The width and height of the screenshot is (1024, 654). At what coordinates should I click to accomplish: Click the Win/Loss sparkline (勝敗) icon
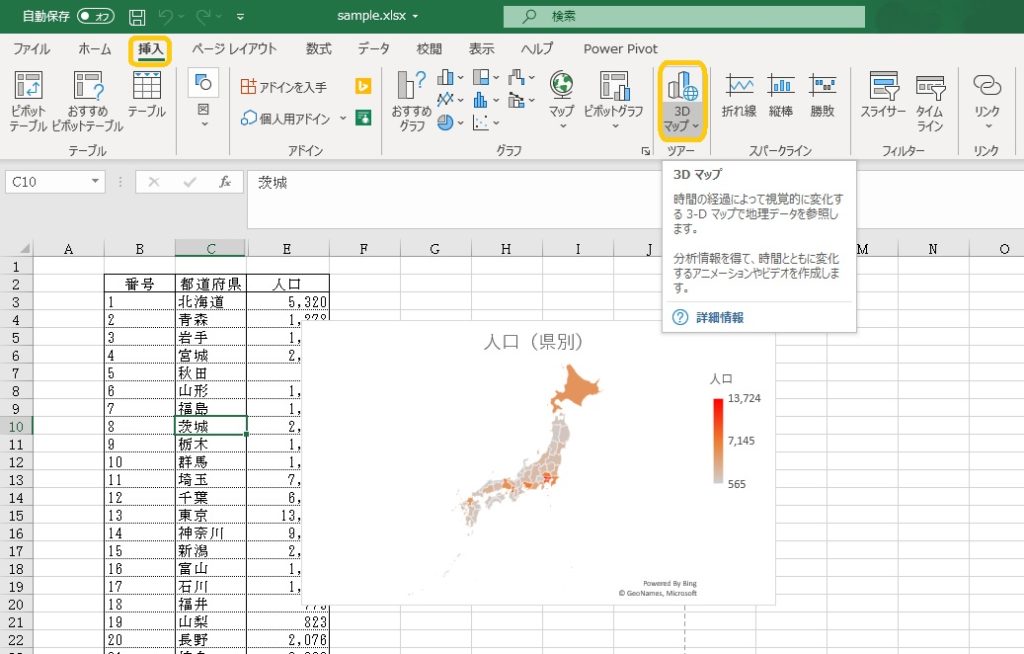click(822, 95)
